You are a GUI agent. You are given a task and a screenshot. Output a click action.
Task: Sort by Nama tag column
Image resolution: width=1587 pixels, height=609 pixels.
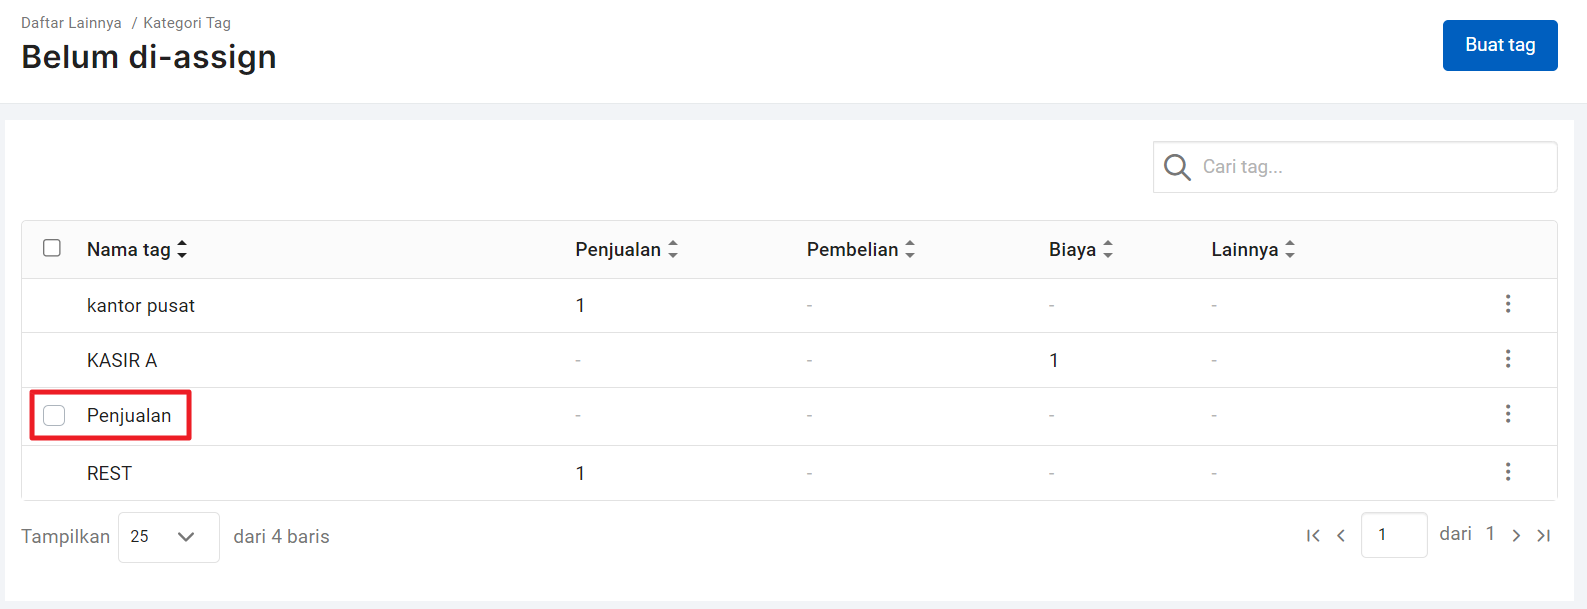pos(137,249)
